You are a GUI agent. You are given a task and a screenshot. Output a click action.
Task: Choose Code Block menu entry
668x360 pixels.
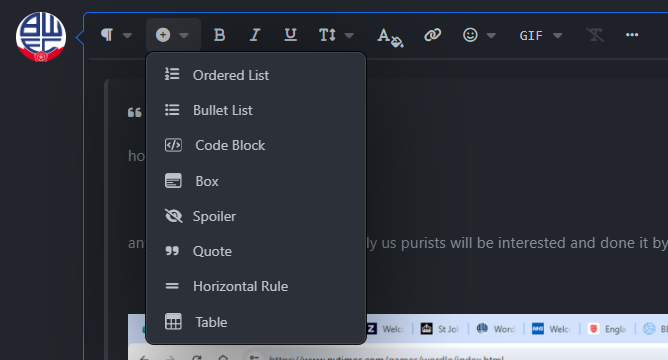256,145
